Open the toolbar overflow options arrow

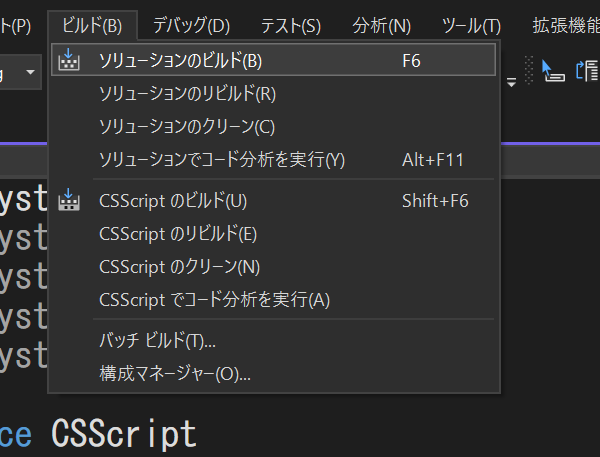(x=512, y=82)
